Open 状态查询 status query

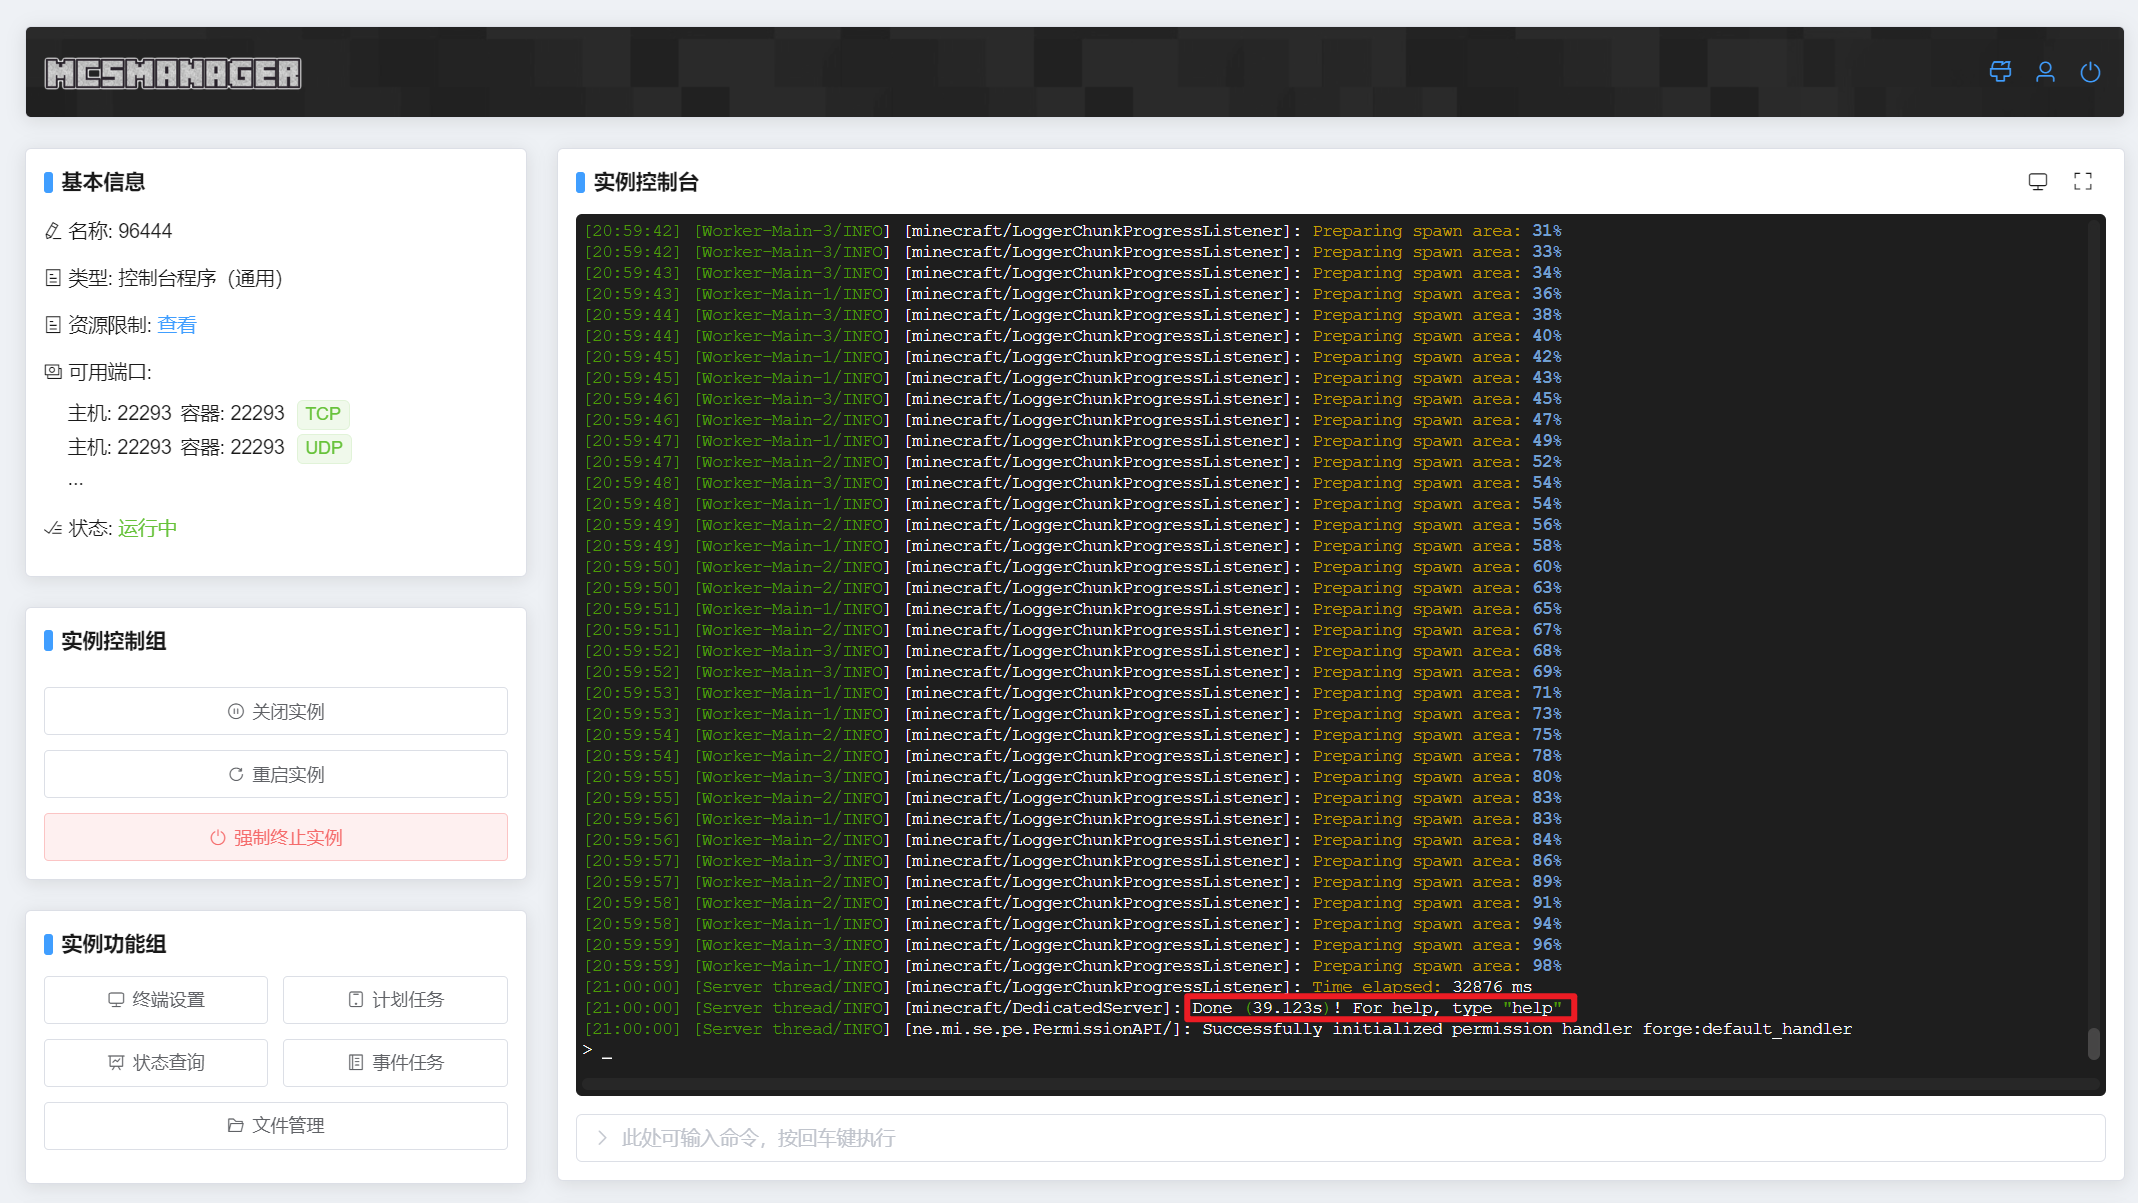pyautogui.click(x=156, y=1063)
